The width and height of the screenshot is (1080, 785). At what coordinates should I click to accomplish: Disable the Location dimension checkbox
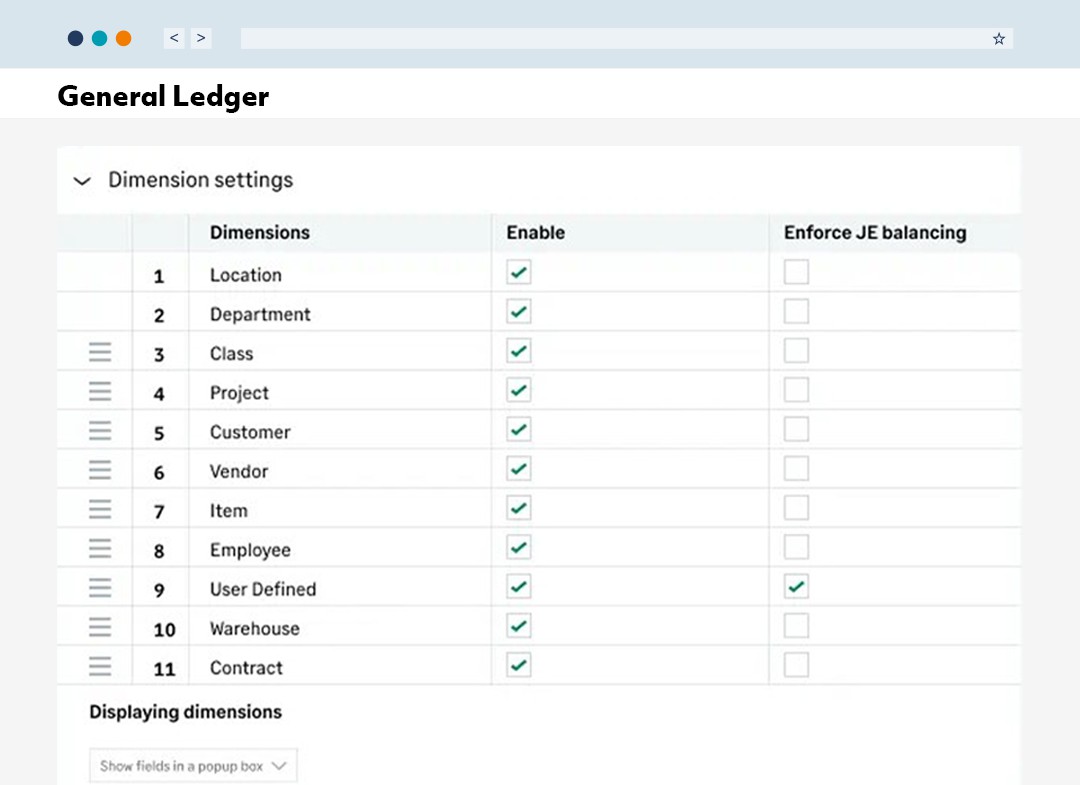[518, 271]
